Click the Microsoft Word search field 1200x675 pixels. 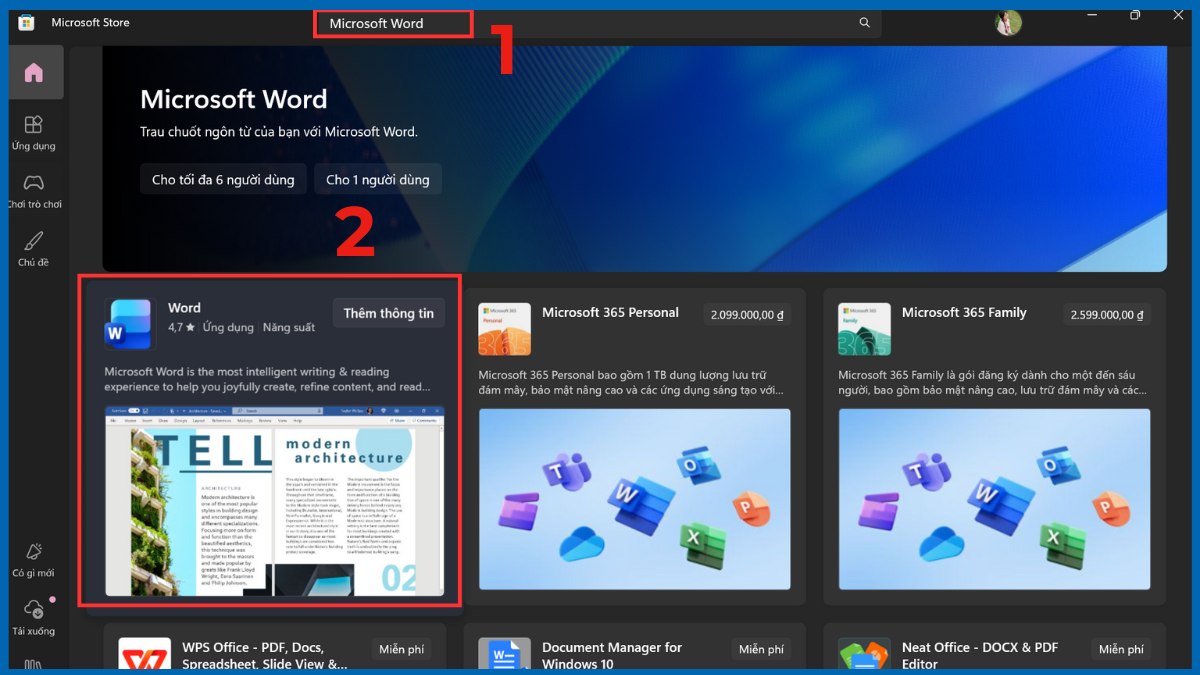393,22
